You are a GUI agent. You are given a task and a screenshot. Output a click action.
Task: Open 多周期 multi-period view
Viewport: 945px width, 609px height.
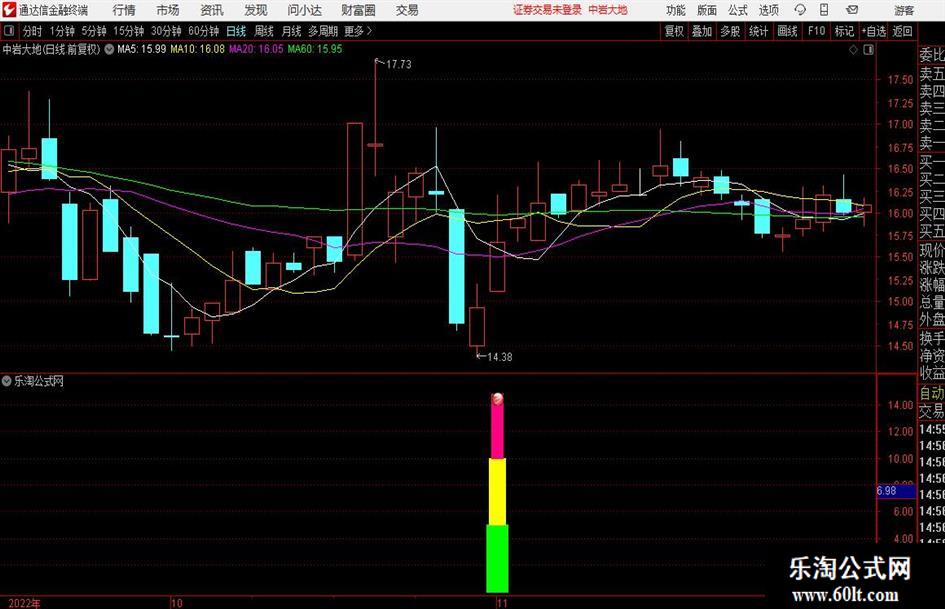323,31
